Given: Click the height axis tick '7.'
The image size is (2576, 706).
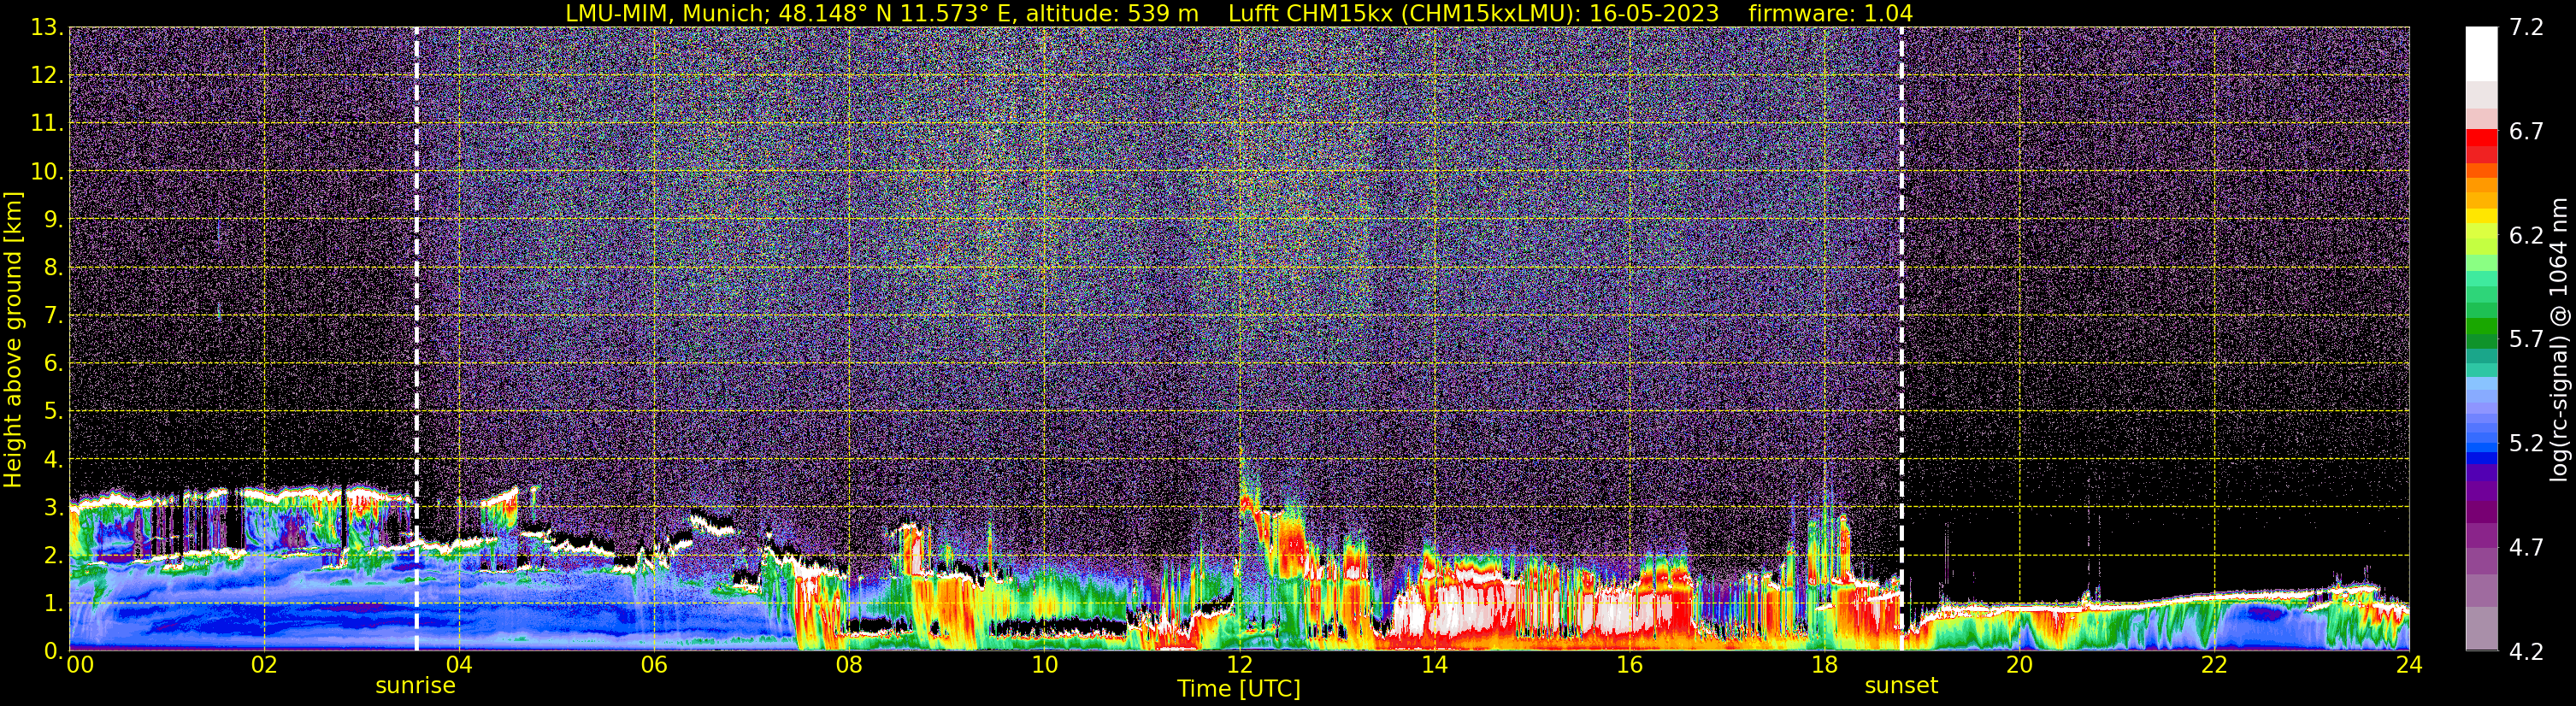Looking at the screenshot, I should (52, 315).
